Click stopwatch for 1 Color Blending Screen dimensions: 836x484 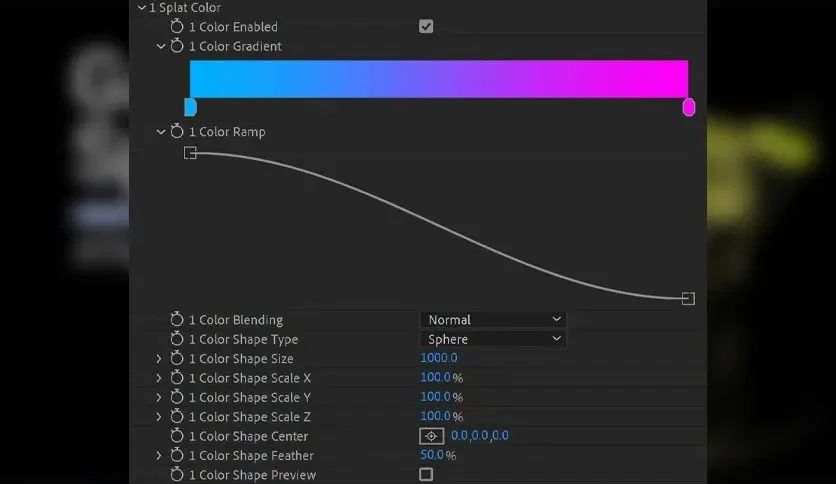point(176,319)
